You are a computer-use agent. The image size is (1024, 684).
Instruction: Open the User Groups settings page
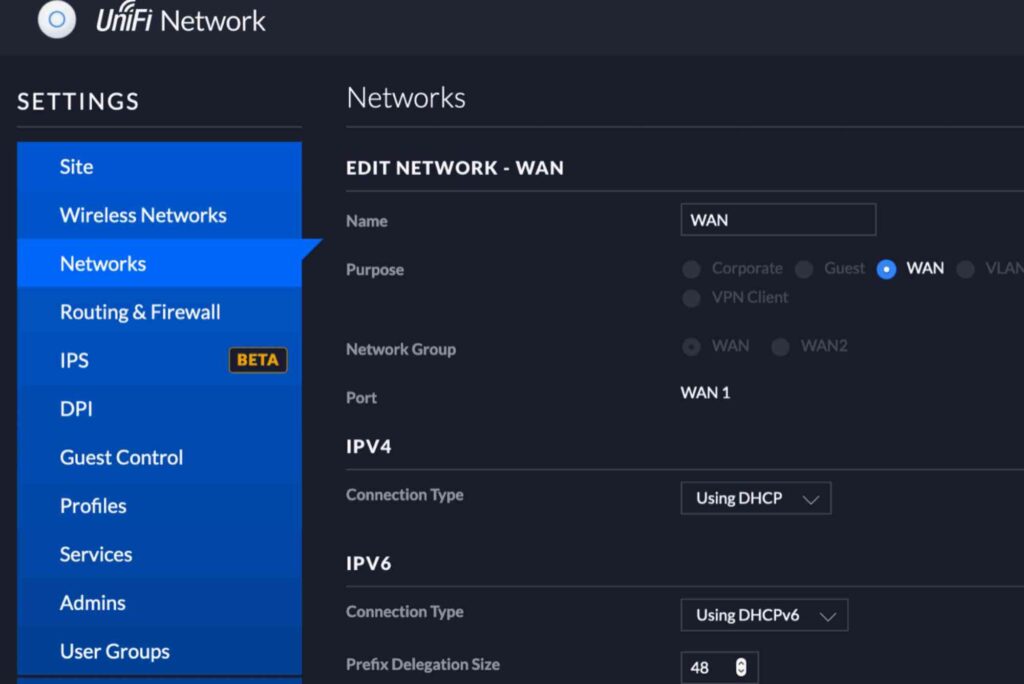(x=159, y=651)
